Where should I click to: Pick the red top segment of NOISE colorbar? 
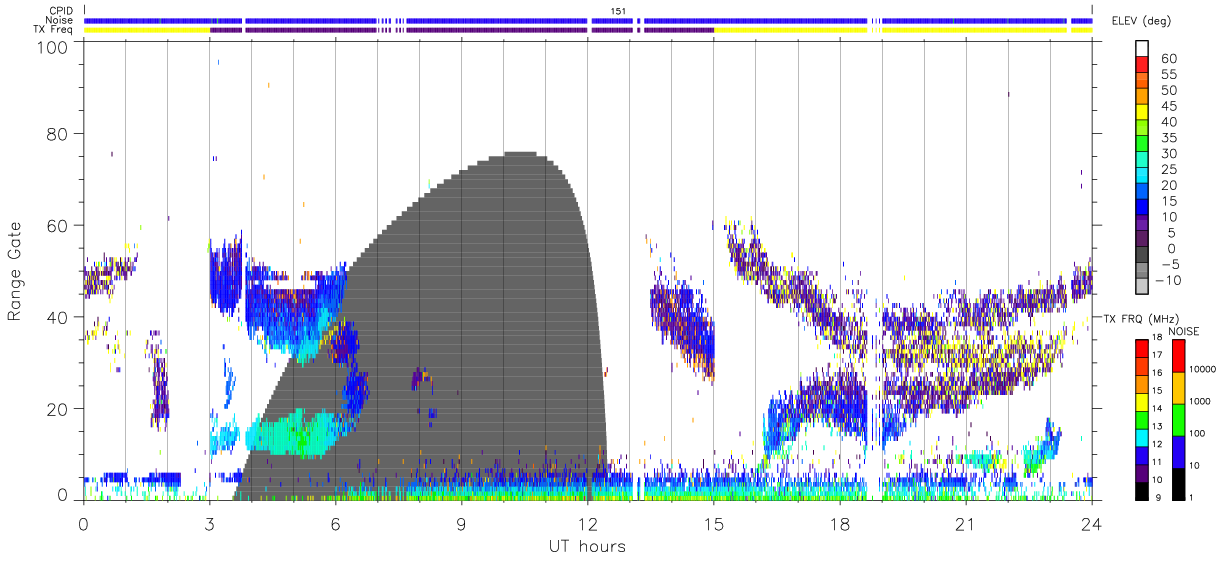[x=1179, y=355]
